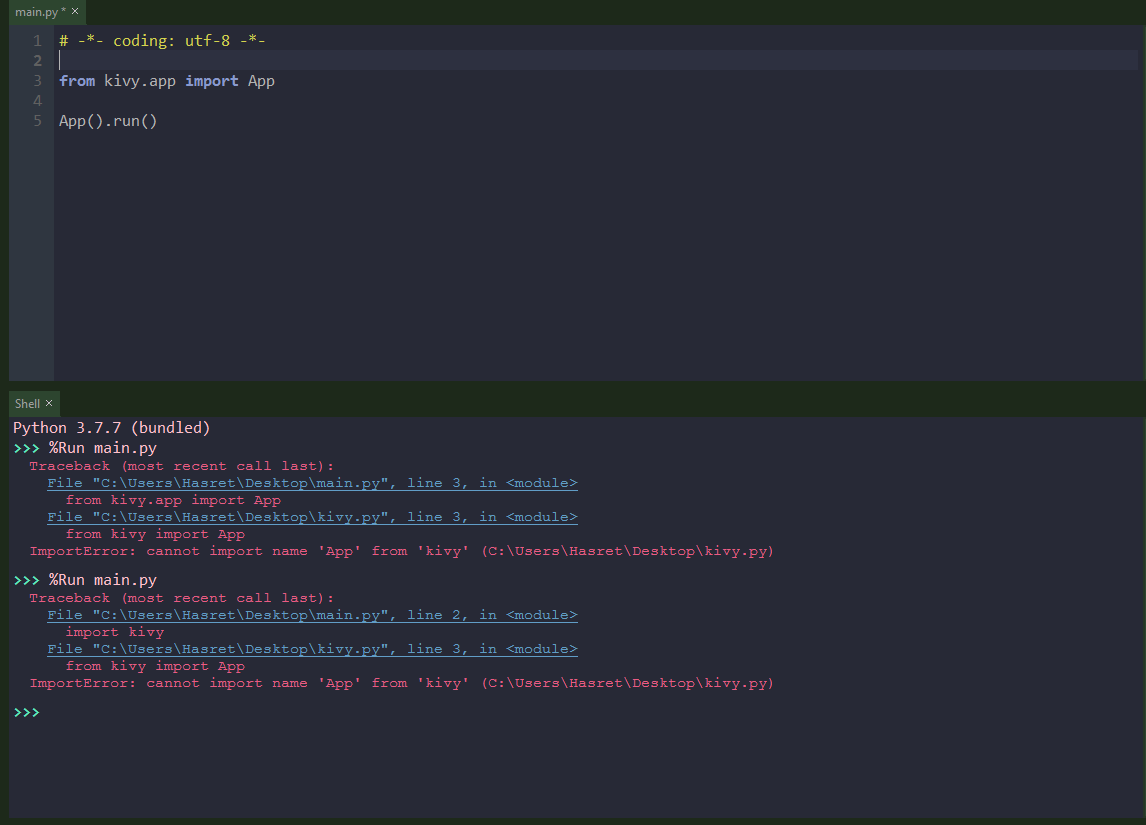Close the Shell panel tab
Viewport: 1146px width, 825px height.
tap(49, 403)
